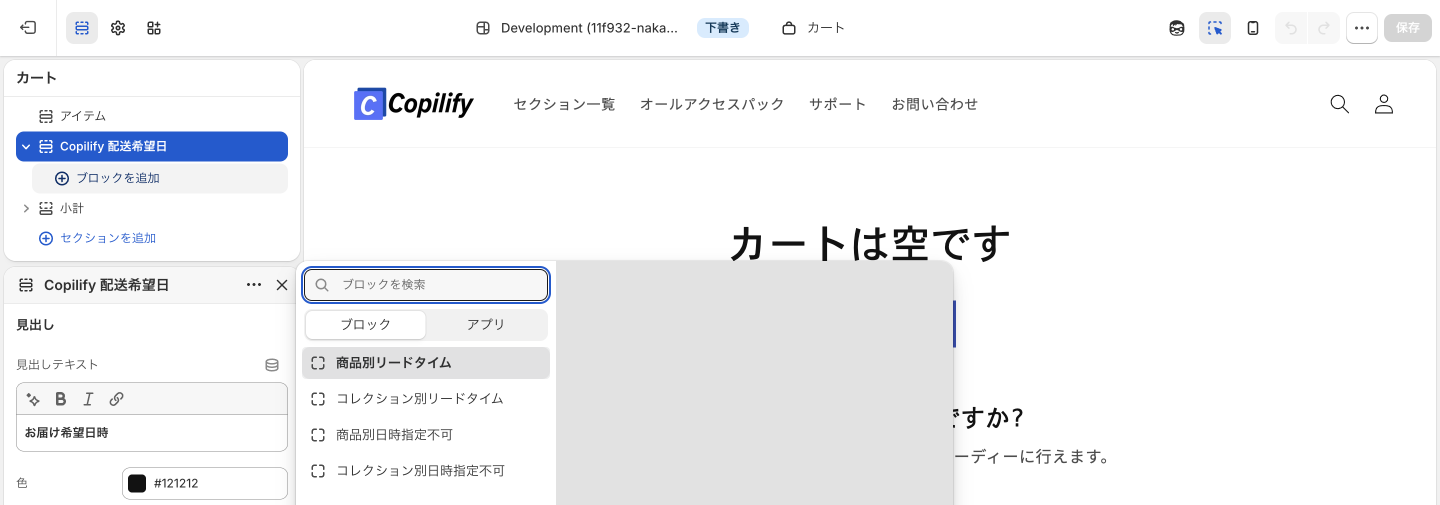
Task: Close the Copilify 配送希望日 settings panel
Action: point(282,285)
